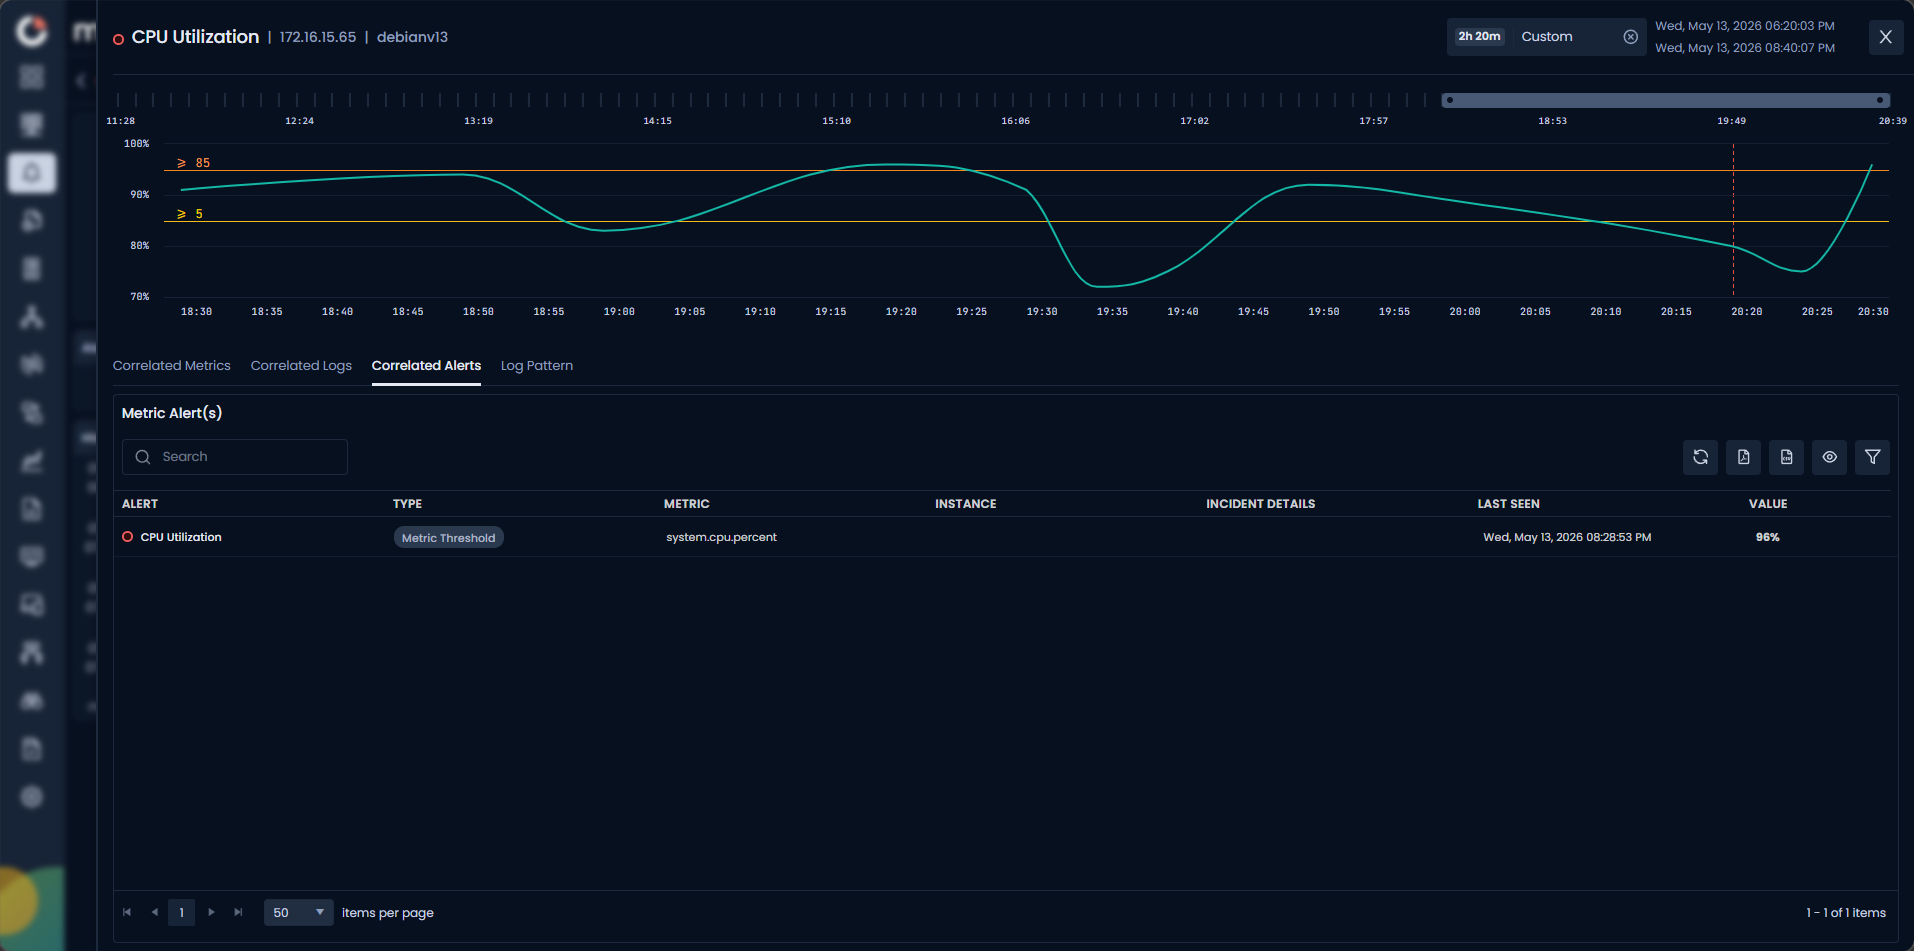Open the CPU Utilization alert row
Viewport: 1914px width, 951px height.
click(x=1005, y=537)
